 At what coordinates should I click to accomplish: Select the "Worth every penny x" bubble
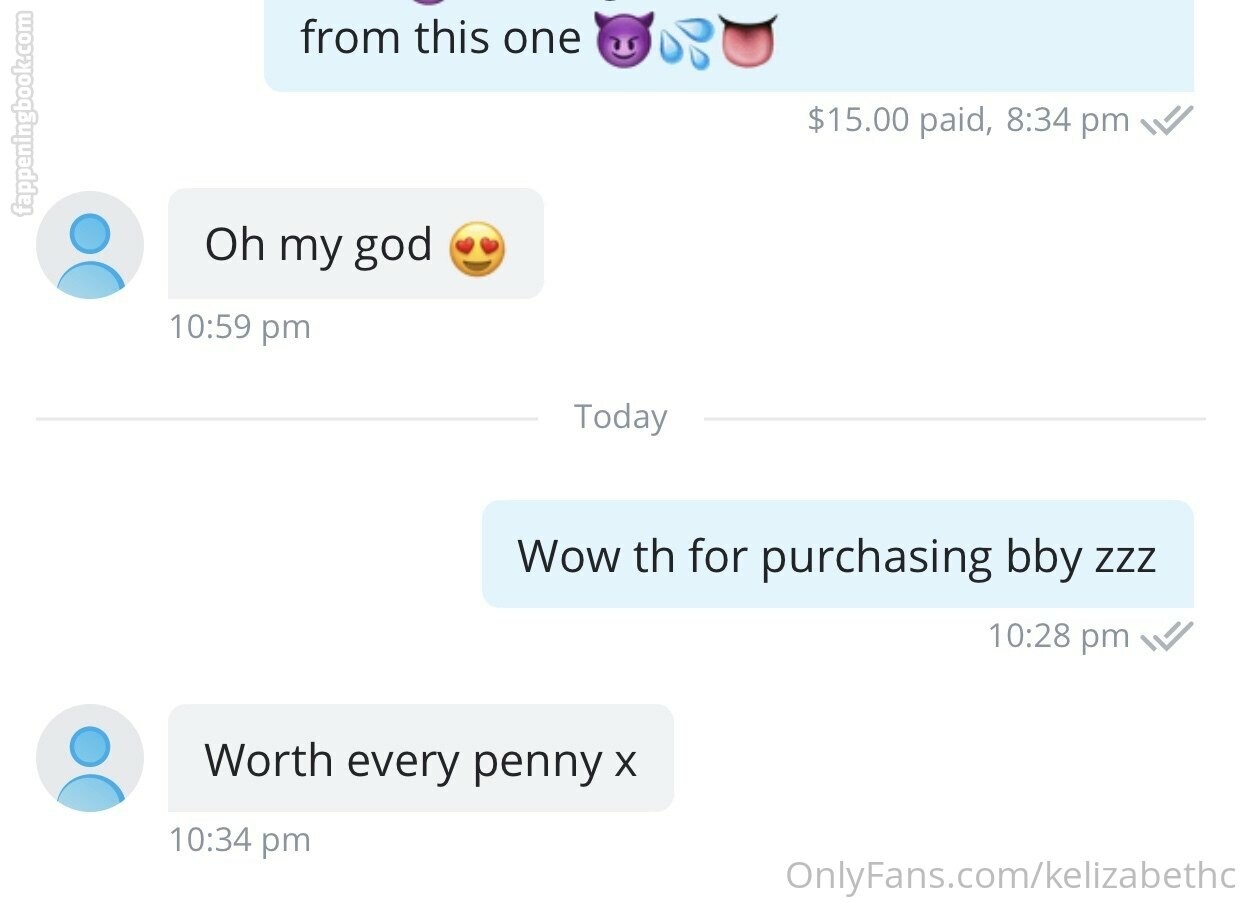click(x=421, y=758)
